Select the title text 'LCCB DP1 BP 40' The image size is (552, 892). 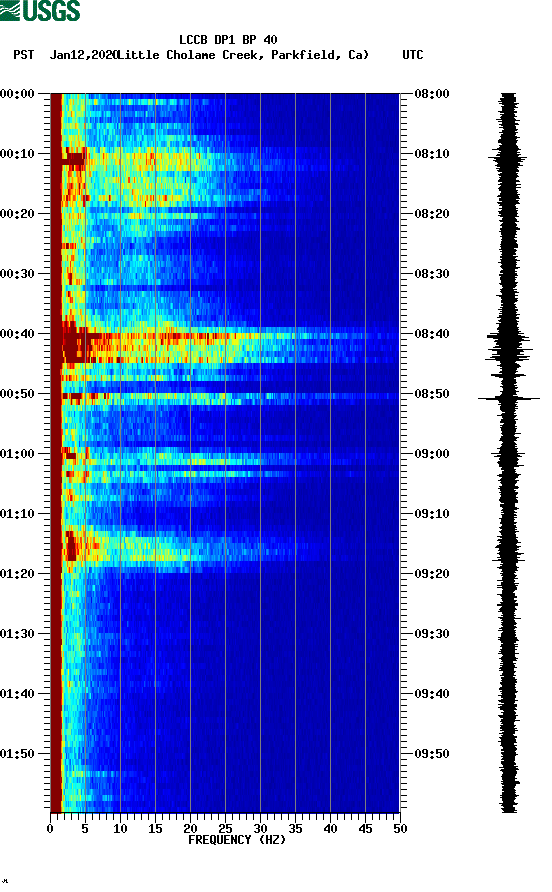click(228, 40)
